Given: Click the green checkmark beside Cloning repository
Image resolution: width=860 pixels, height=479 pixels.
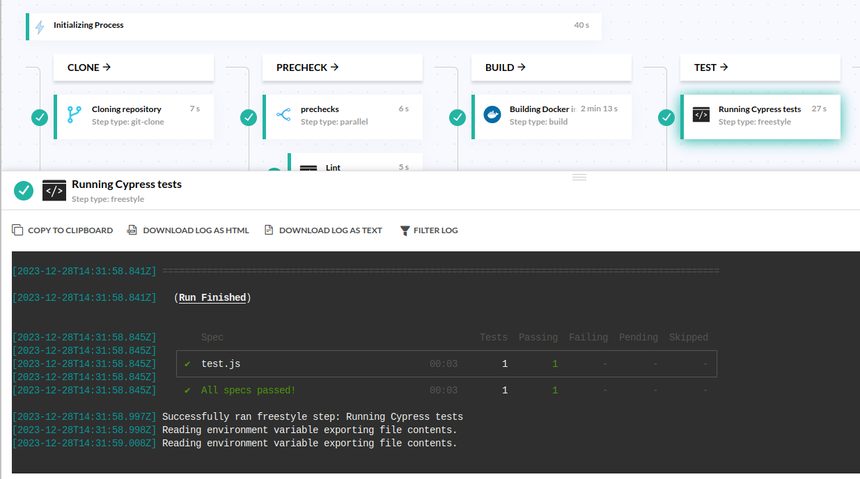Looking at the screenshot, I should point(40,117).
